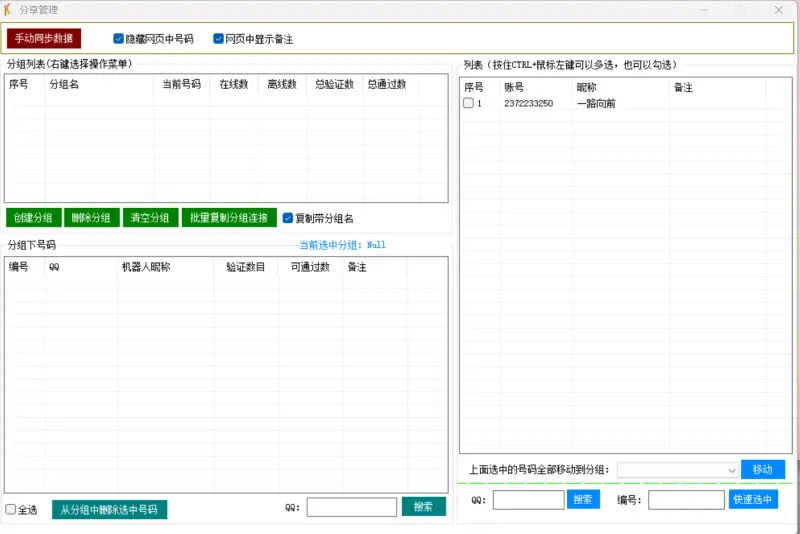This screenshot has width=800, height=534.
Task: Click the 手动同步数据 button
Action: click(x=44, y=38)
